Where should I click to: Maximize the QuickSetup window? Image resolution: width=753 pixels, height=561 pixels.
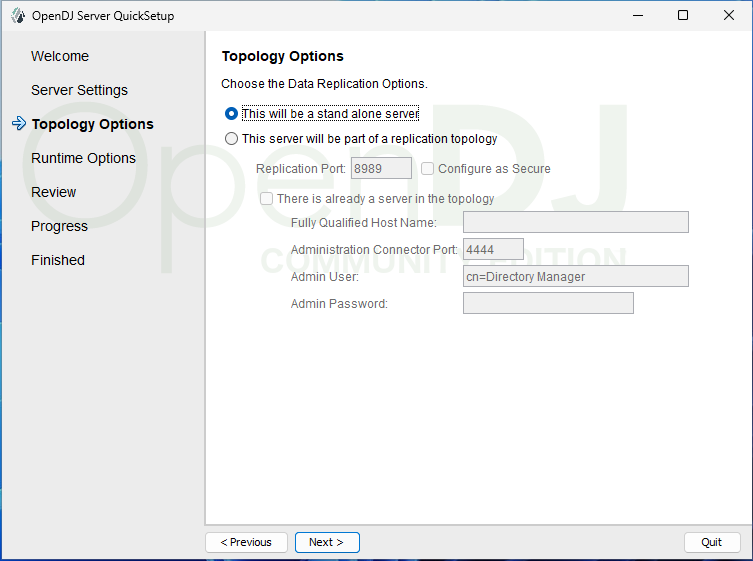coord(682,15)
